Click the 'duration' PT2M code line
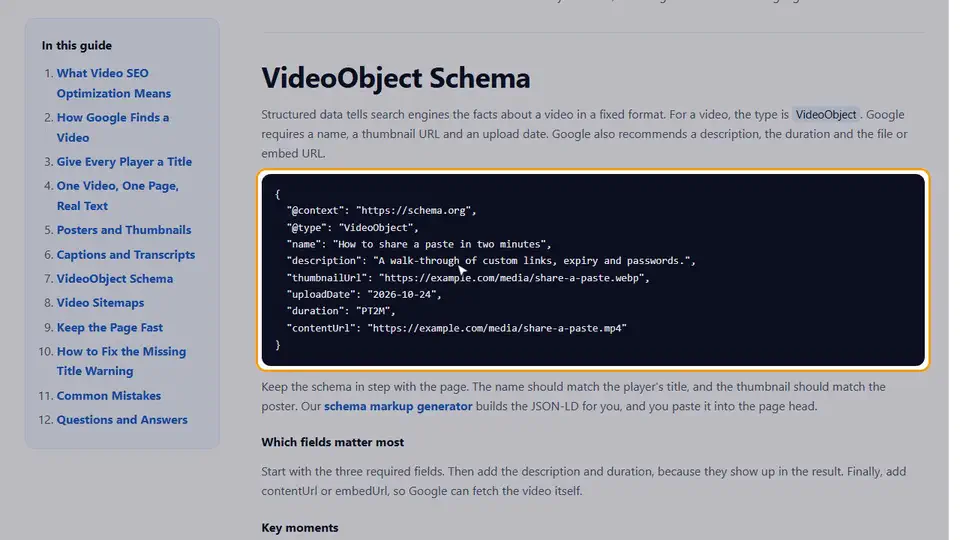The height and width of the screenshot is (540, 960). pyautogui.click(x=341, y=311)
